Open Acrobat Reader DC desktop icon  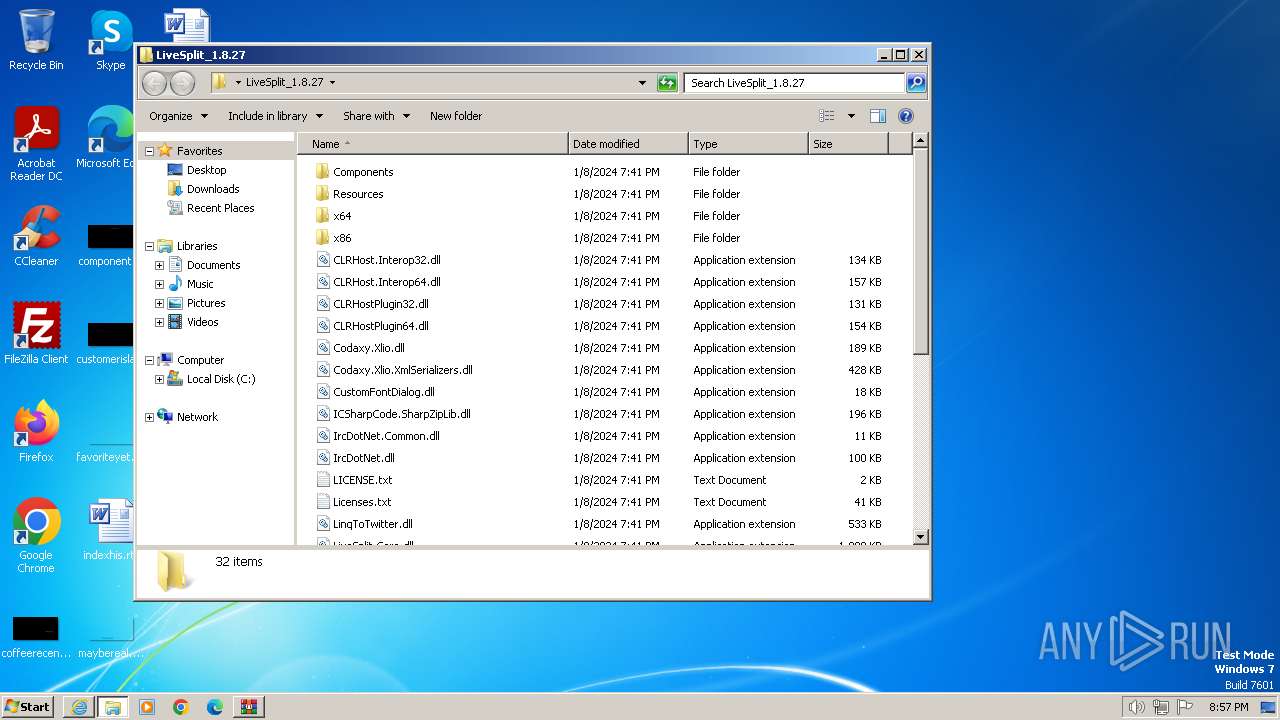pyautogui.click(x=36, y=143)
